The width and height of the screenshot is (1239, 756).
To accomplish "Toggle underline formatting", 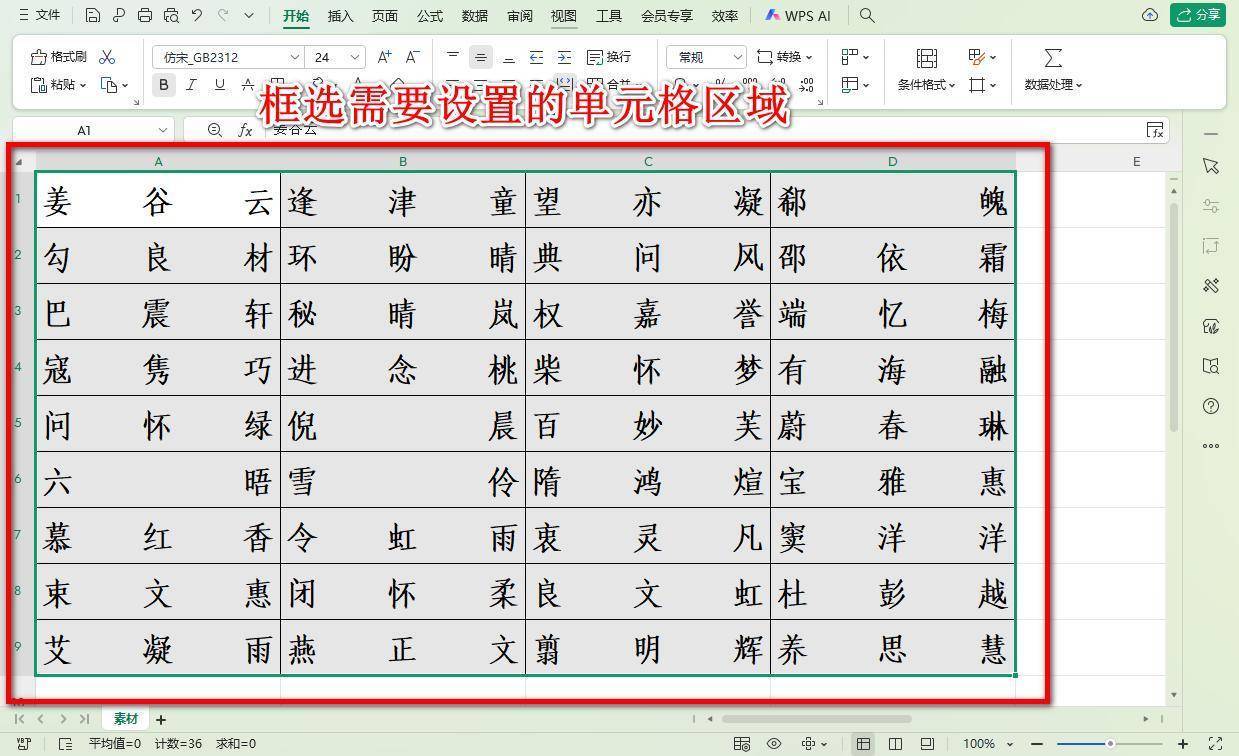I will click(x=219, y=85).
